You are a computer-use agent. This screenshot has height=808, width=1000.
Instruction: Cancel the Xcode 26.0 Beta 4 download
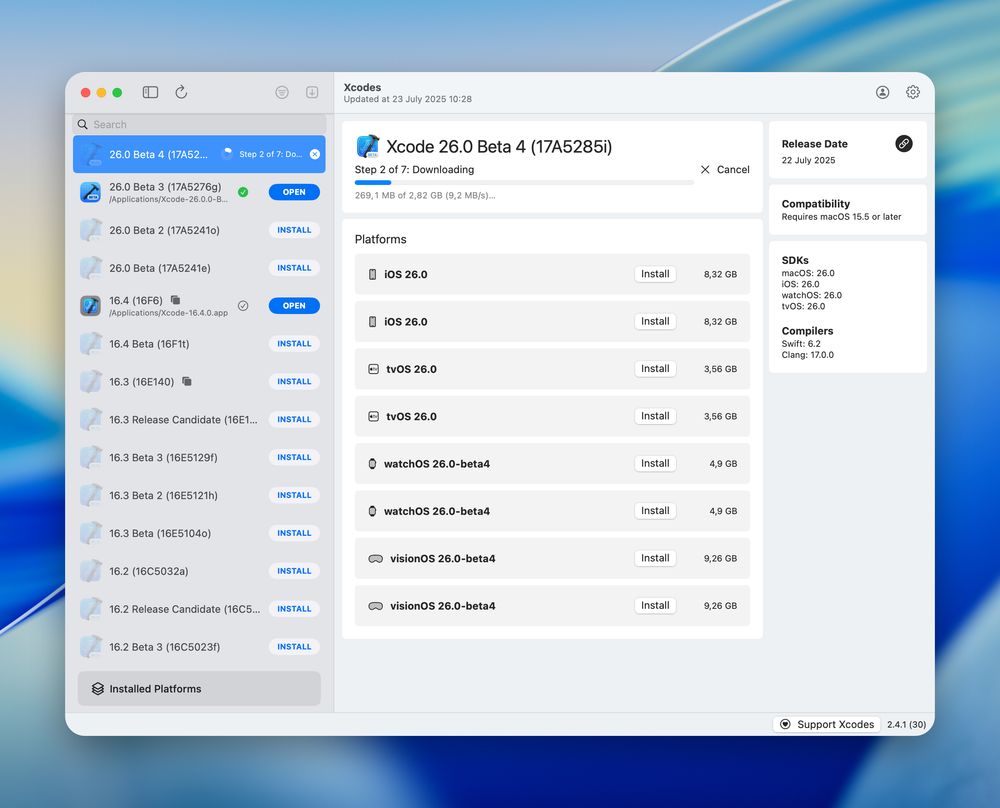coord(724,170)
